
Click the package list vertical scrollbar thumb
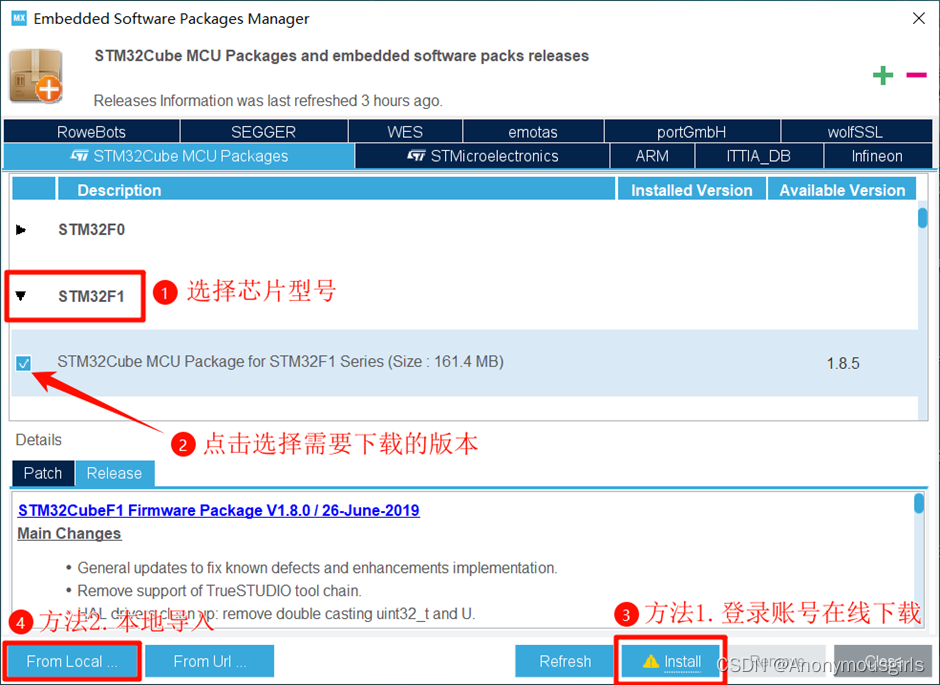pos(923,218)
